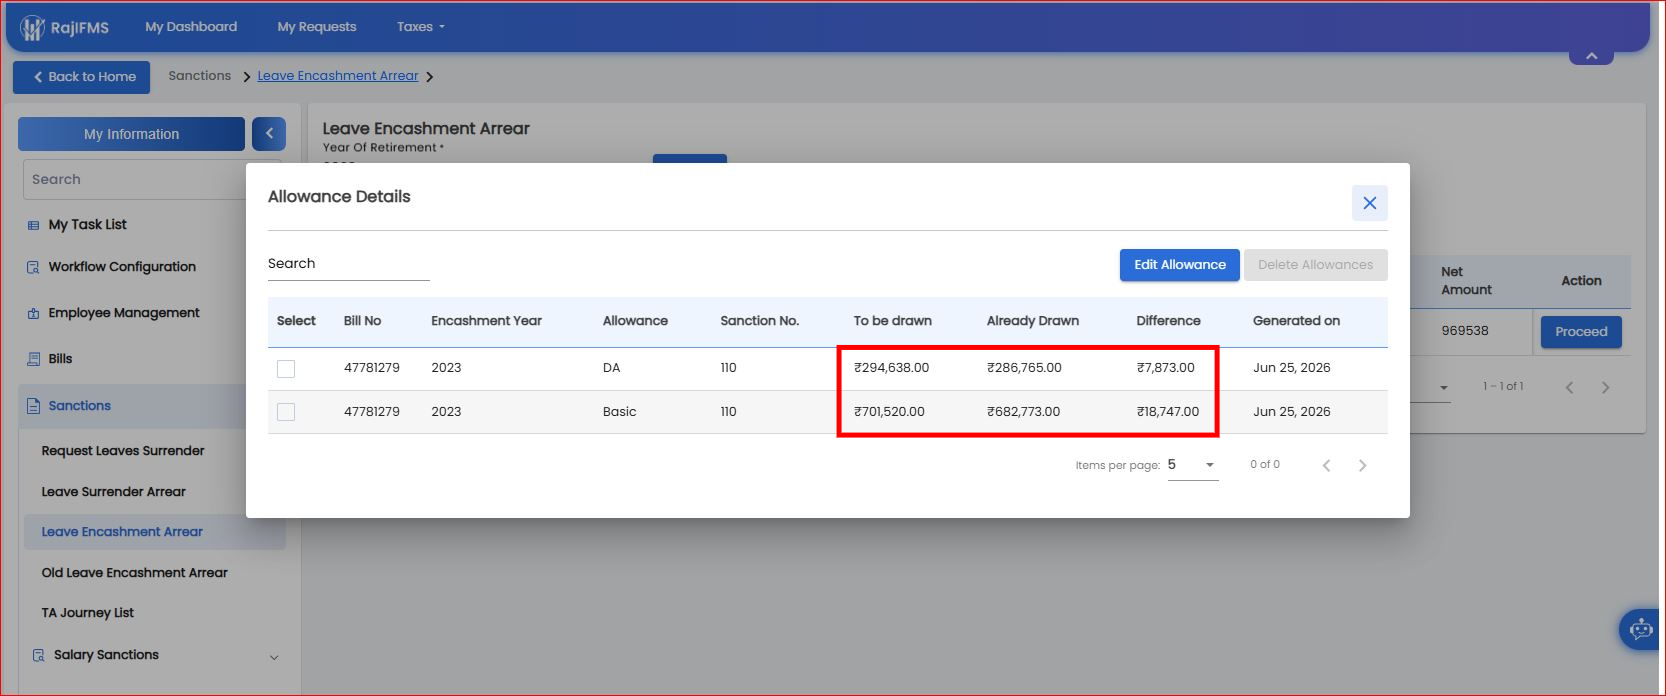Viewport: 1666px width, 696px height.
Task: Select the Basic allowance row checkbox
Action: click(x=286, y=412)
